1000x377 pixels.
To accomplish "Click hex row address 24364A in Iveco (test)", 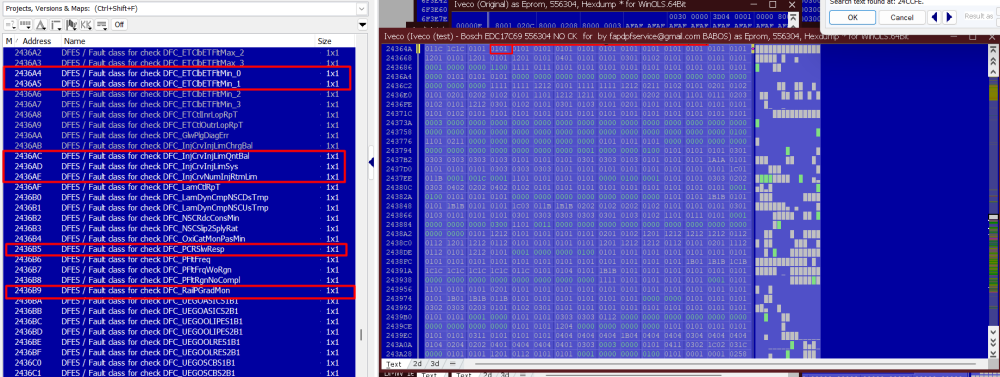I will click(399, 48).
